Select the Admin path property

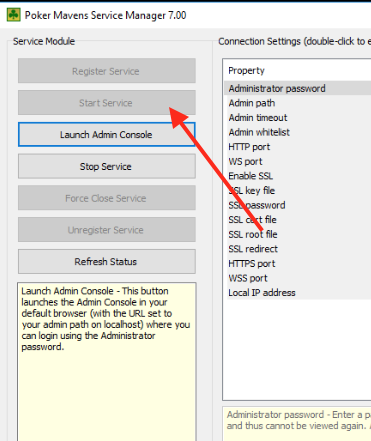pyautogui.click(x=298, y=103)
